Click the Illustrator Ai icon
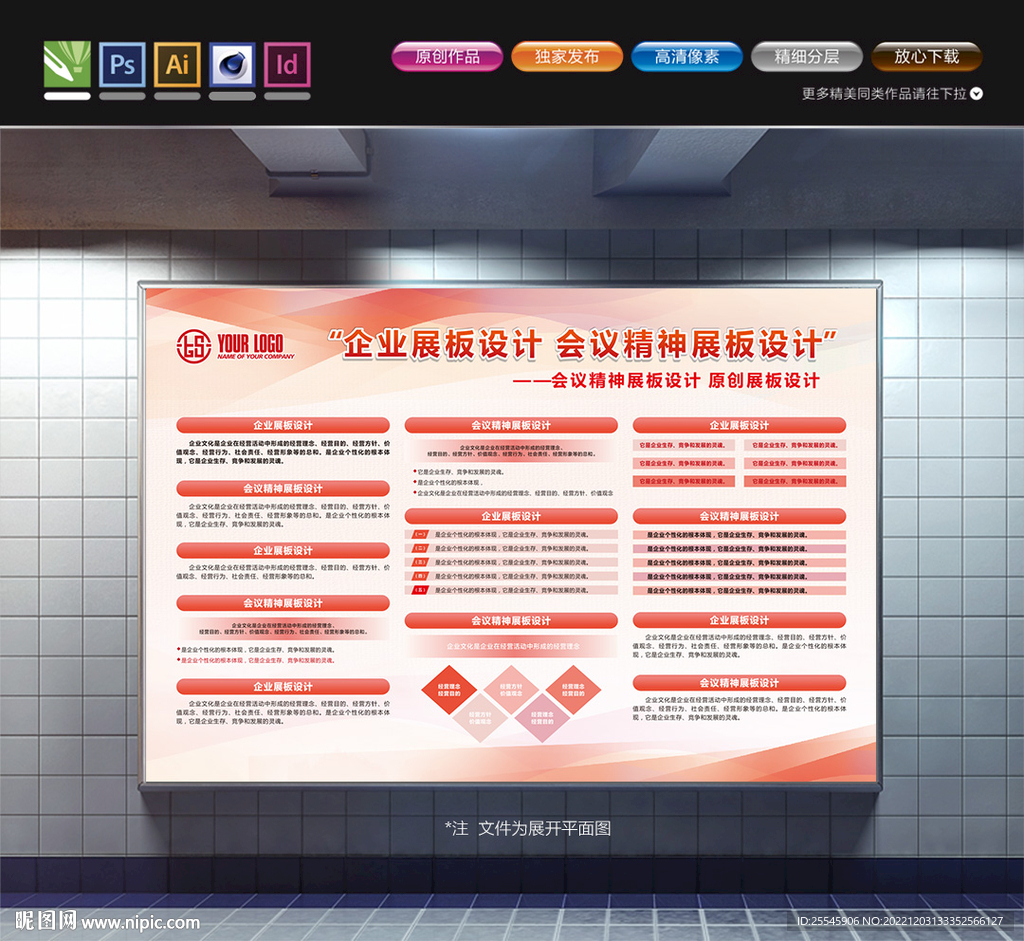The height and width of the screenshot is (941, 1024). [x=177, y=65]
